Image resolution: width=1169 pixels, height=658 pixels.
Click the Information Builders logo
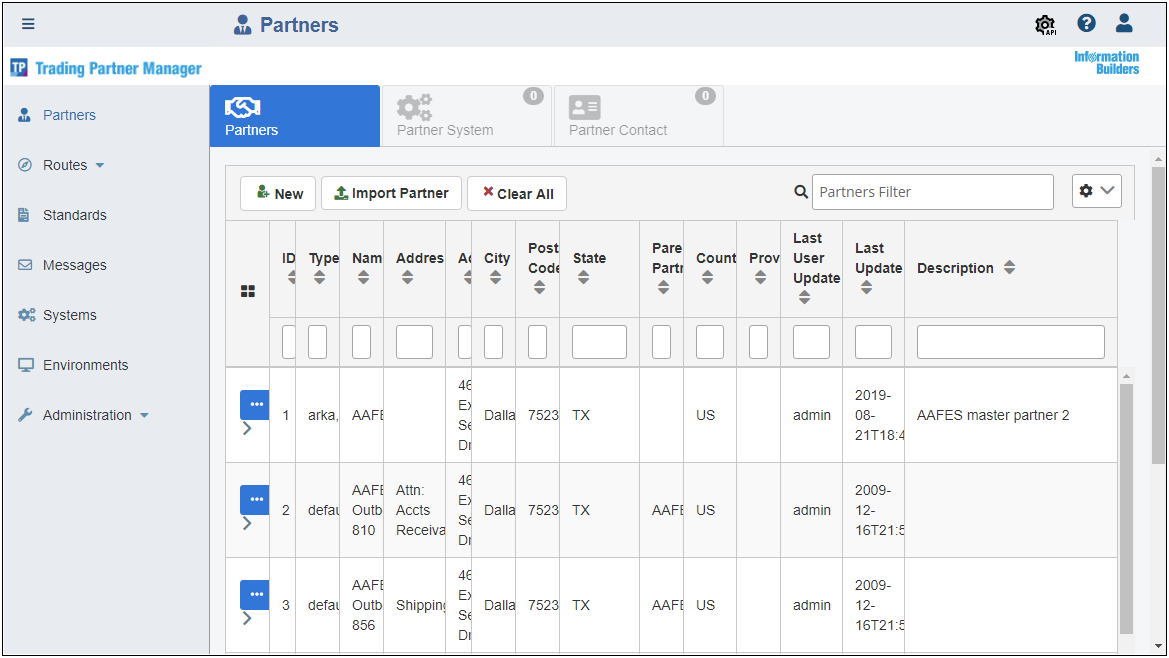[x=1106, y=63]
